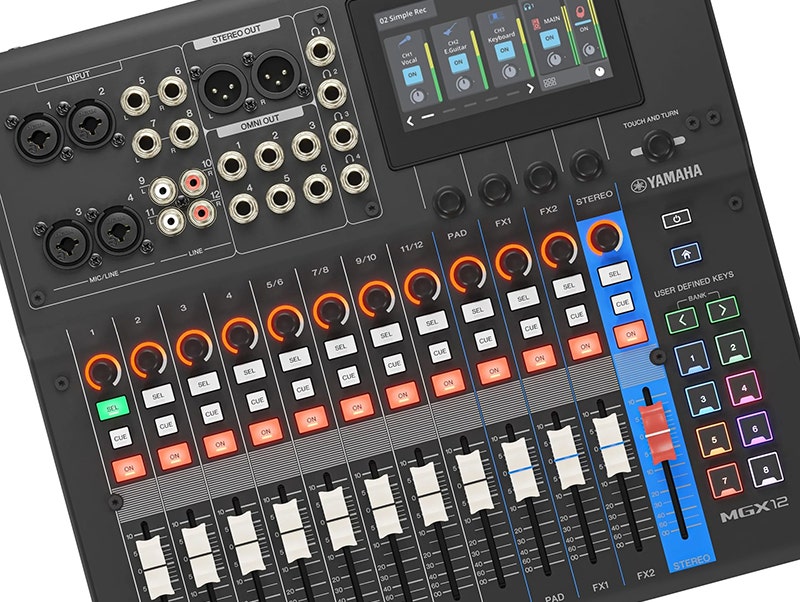The height and width of the screenshot is (602, 800).
Task: Tap the microphone icon on CH1 Vocal
Action: (x=406, y=40)
